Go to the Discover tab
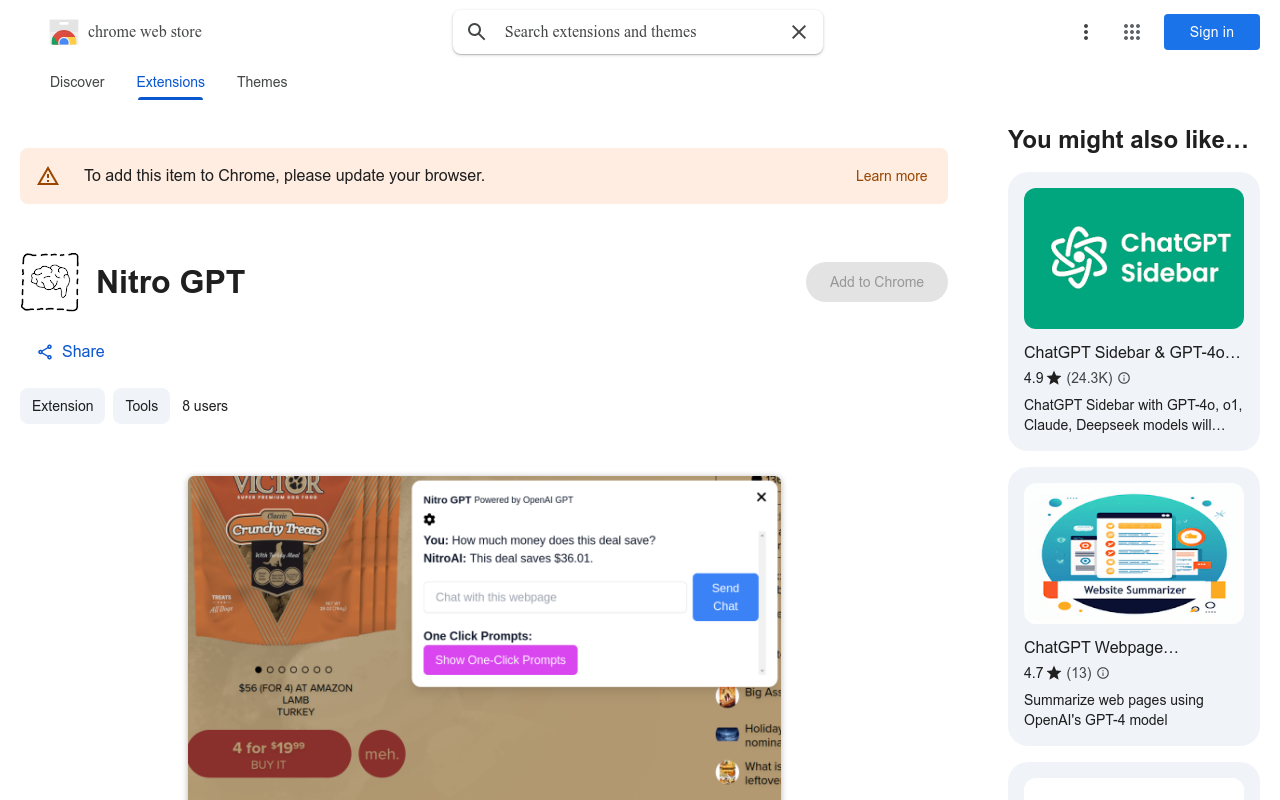The height and width of the screenshot is (800, 1280). point(77,82)
